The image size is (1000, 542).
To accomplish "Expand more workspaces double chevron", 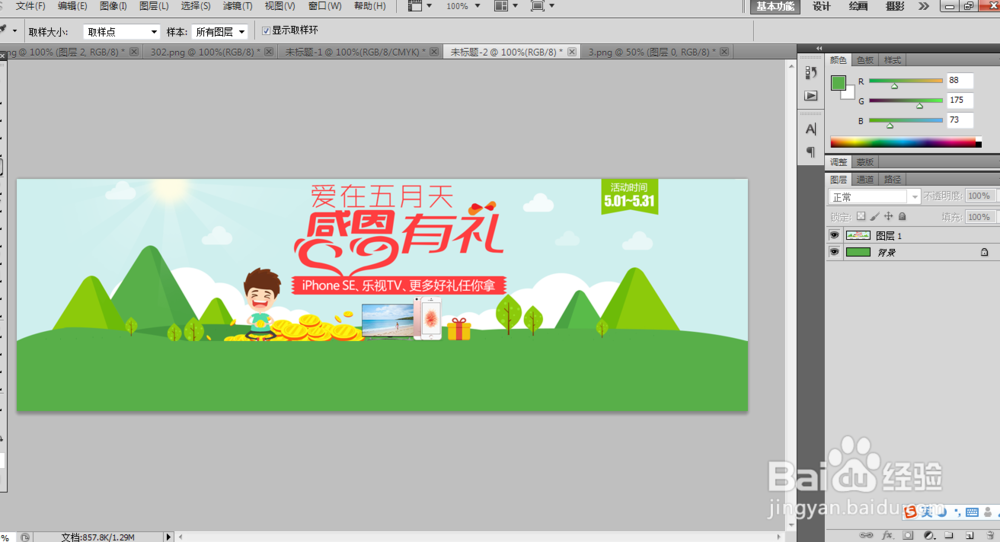I will click(923, 6).
